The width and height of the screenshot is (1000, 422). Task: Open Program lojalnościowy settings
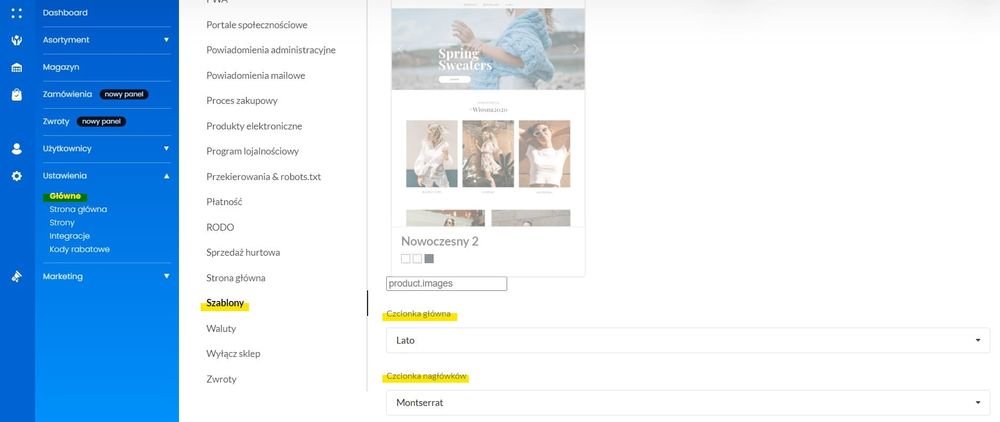click(253, 151)
